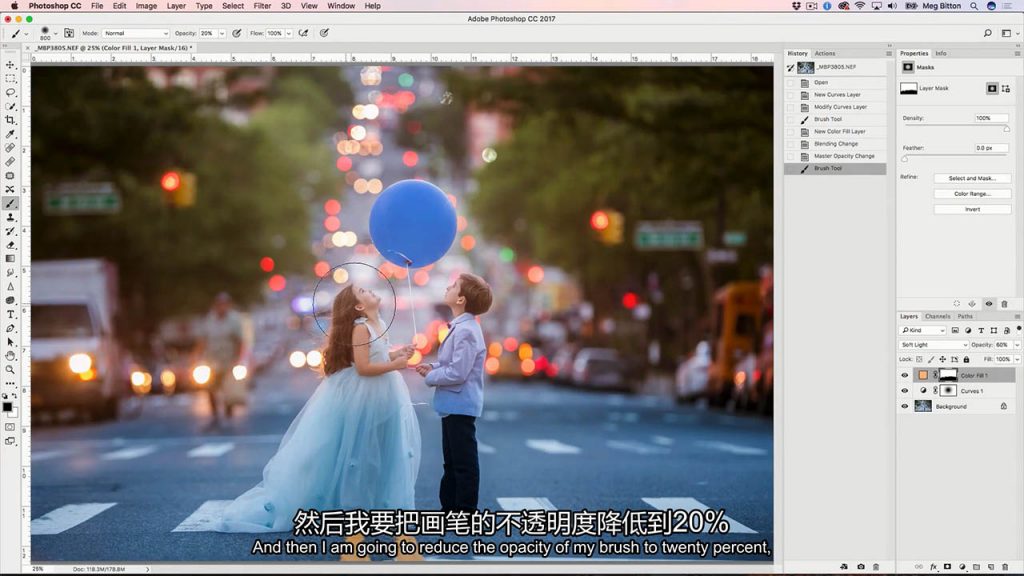The image size is (1024, 576).
Task: Click the Density slider handle
Action: click(1007, 128)
